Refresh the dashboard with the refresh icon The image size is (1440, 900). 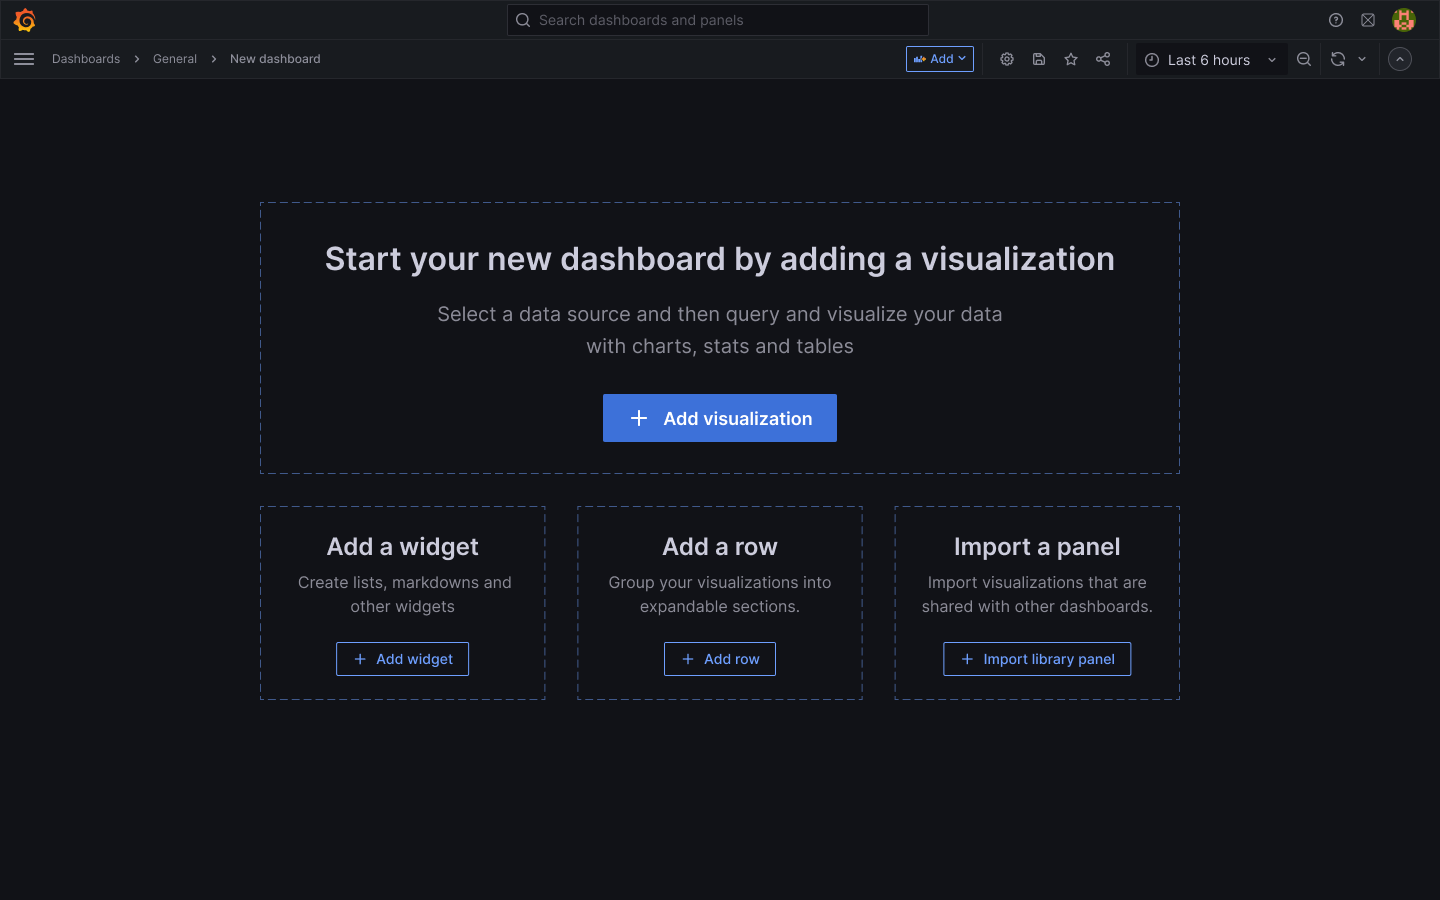1338,59
